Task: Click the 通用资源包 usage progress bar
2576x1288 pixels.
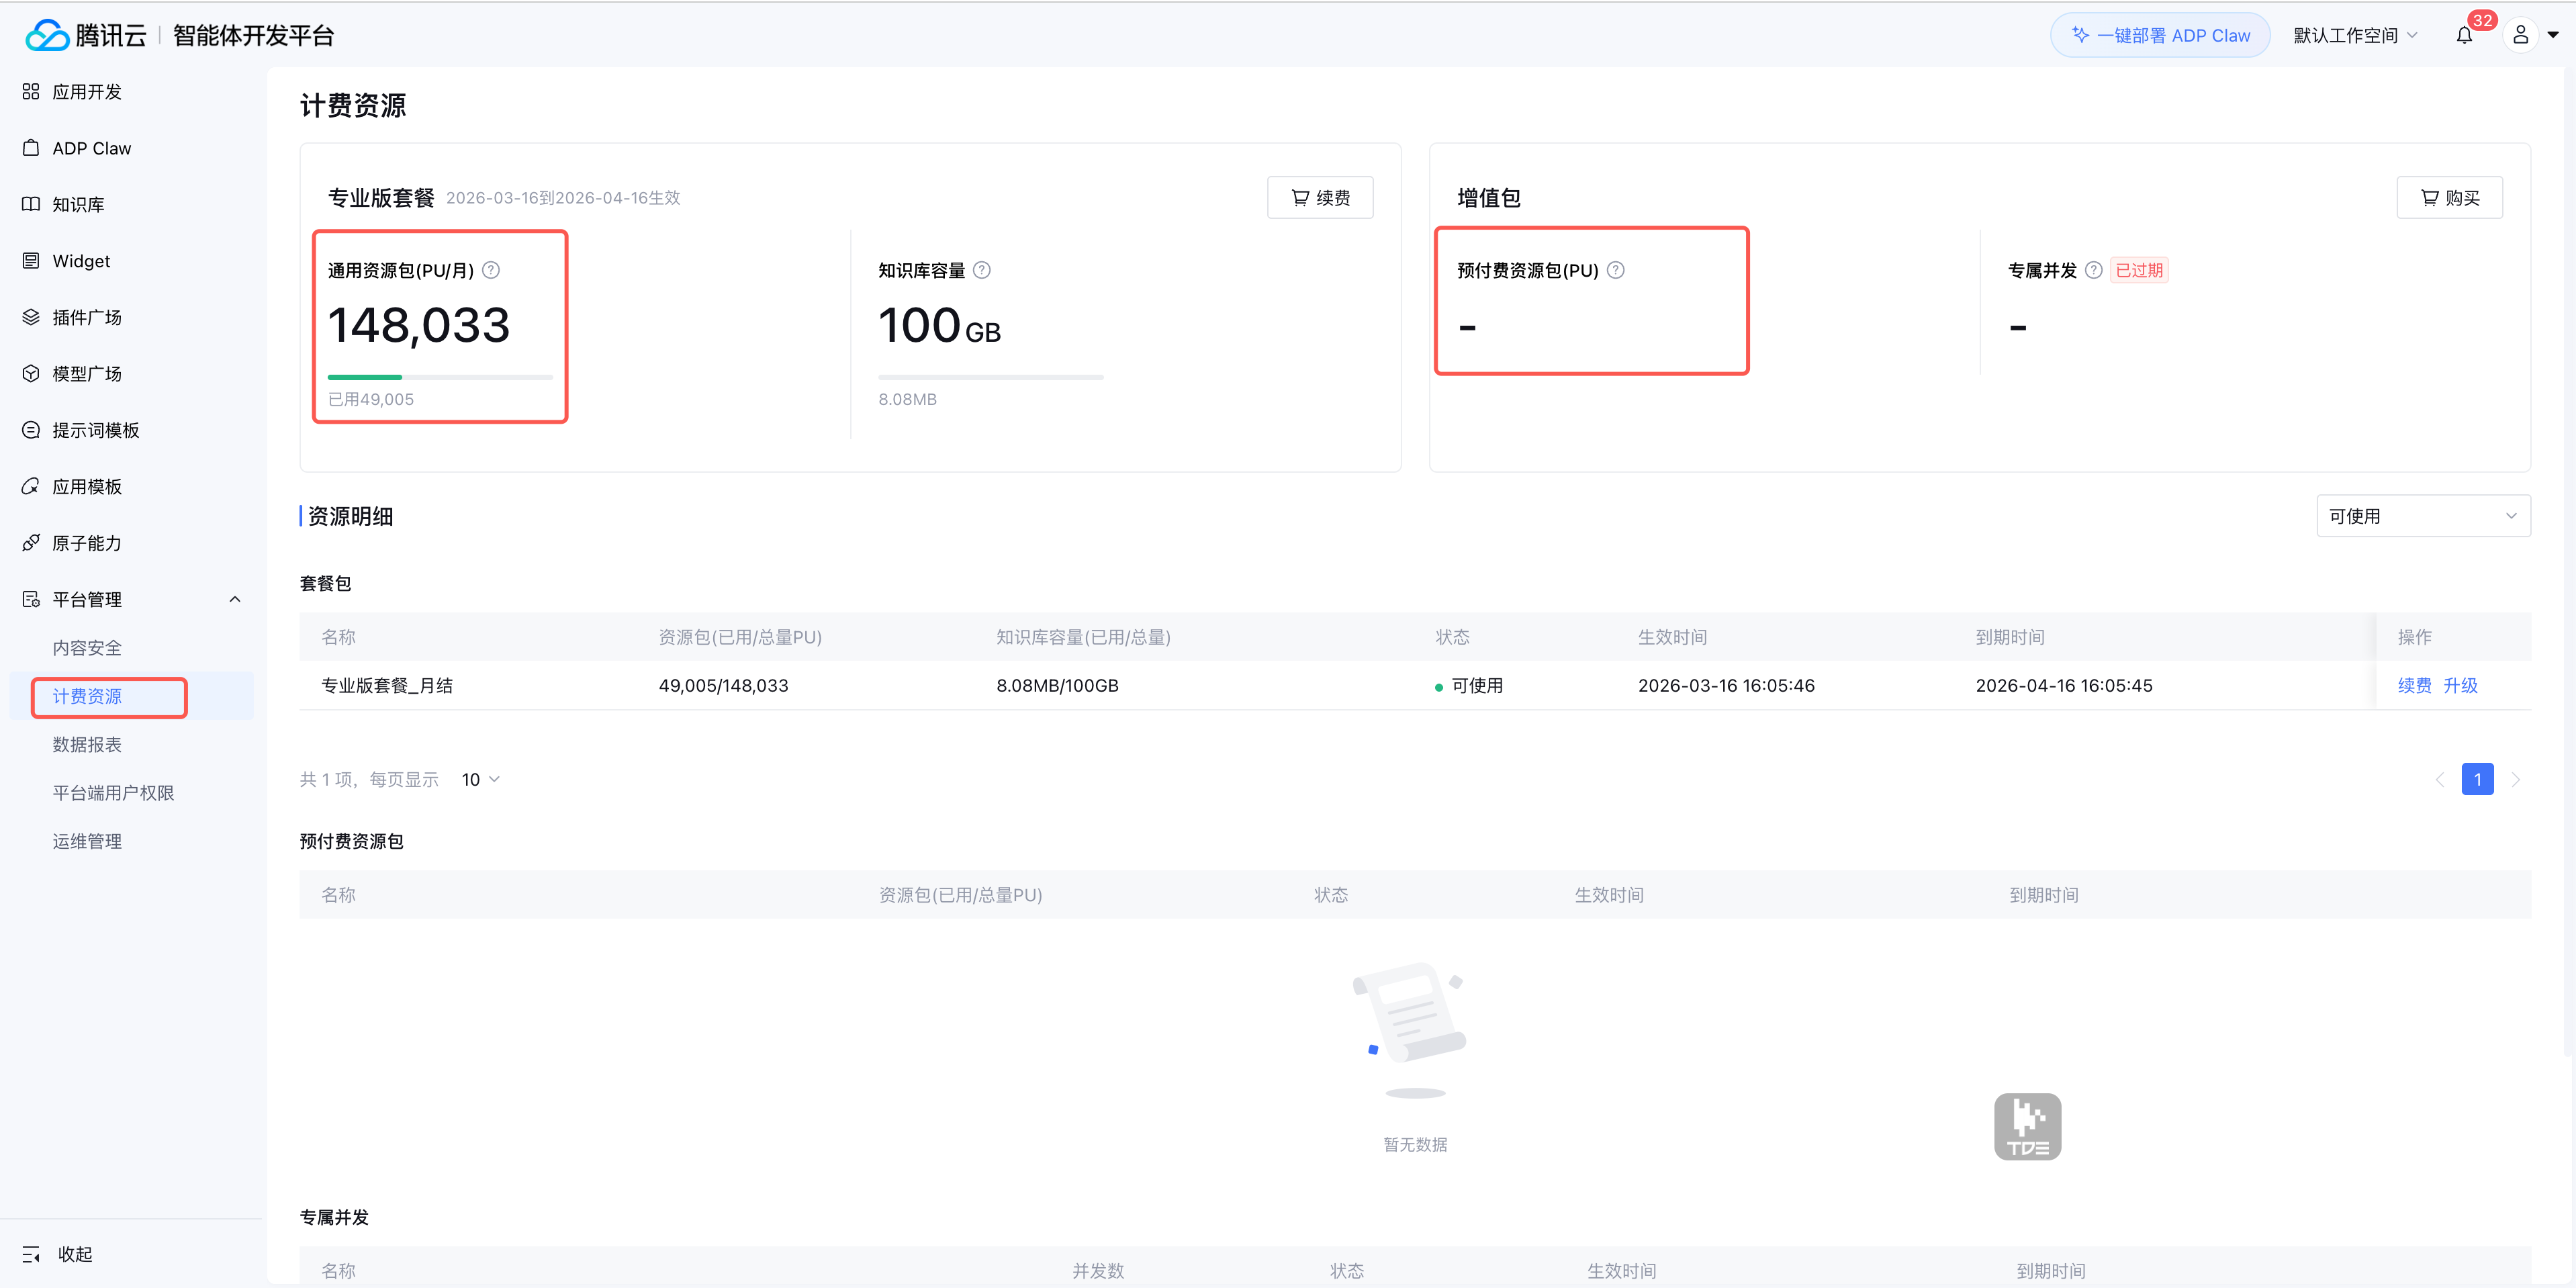Action: pos(440,377)
